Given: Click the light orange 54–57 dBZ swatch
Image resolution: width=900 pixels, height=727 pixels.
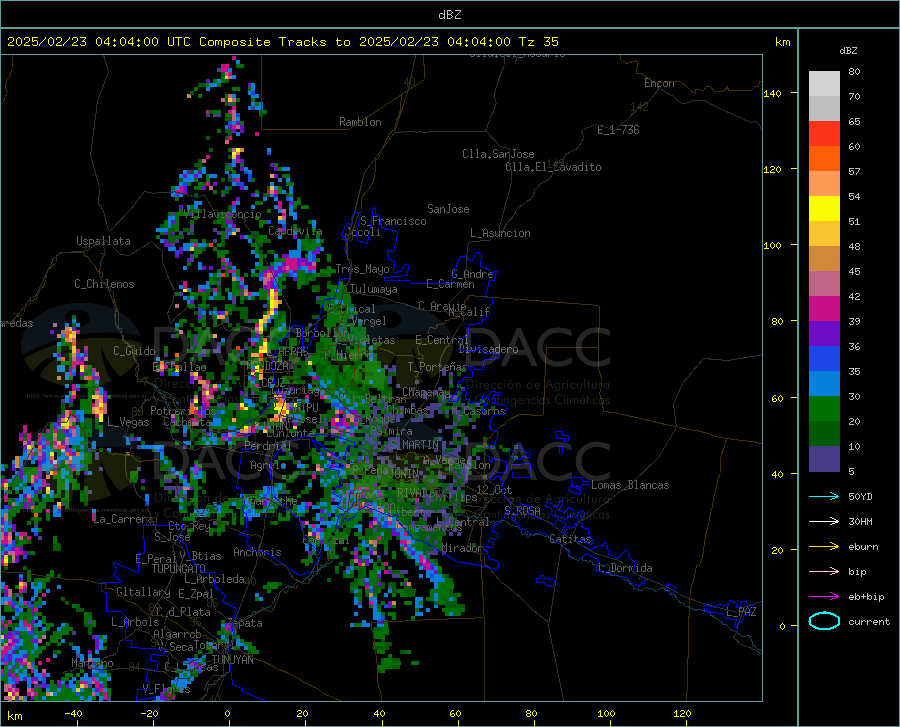Looking at the screenshot, I should [824, 184].
